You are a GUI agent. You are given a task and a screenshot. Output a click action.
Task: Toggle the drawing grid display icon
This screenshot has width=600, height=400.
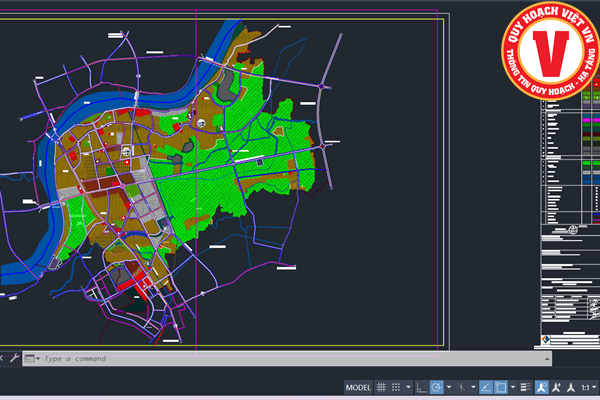382,387
